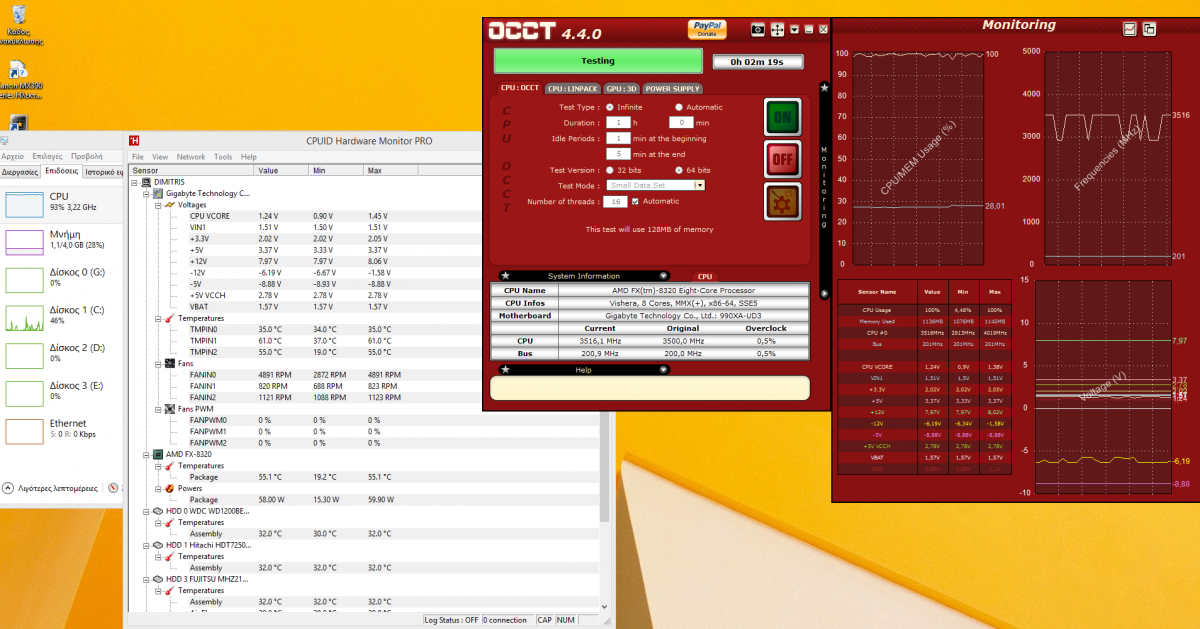Viewport: 1200px width, 629px height.
Task: Collapse the Voltages tree node
Action: [157, 204]
